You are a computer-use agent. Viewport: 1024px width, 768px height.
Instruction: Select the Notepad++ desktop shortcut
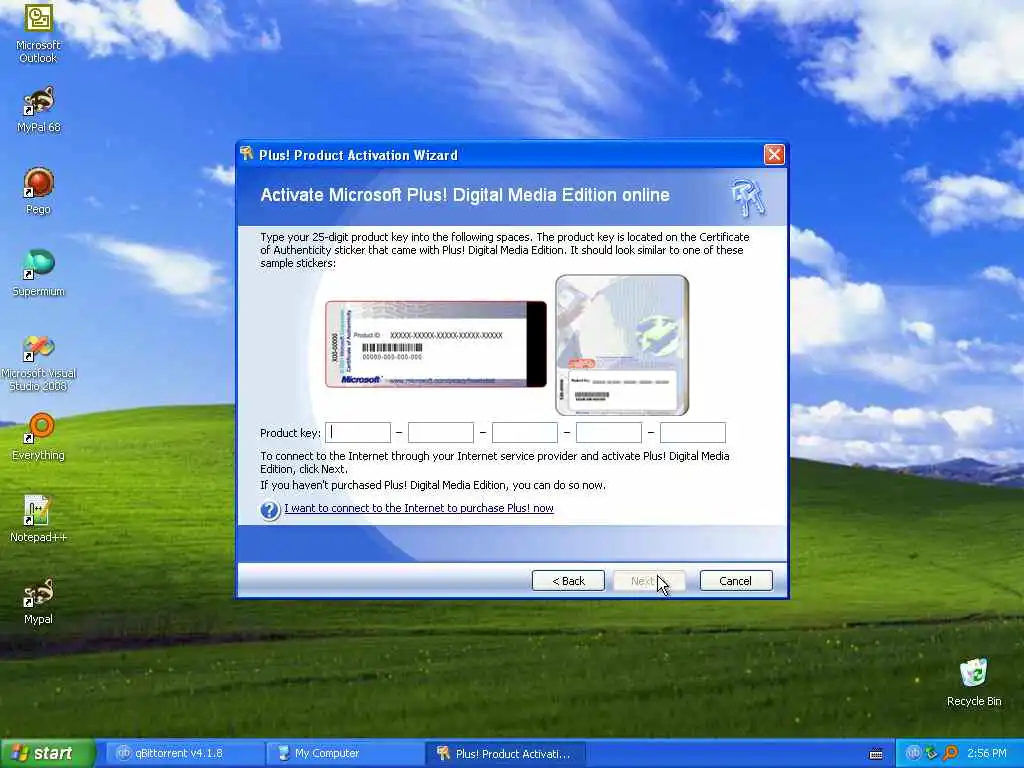click(39, 519)
